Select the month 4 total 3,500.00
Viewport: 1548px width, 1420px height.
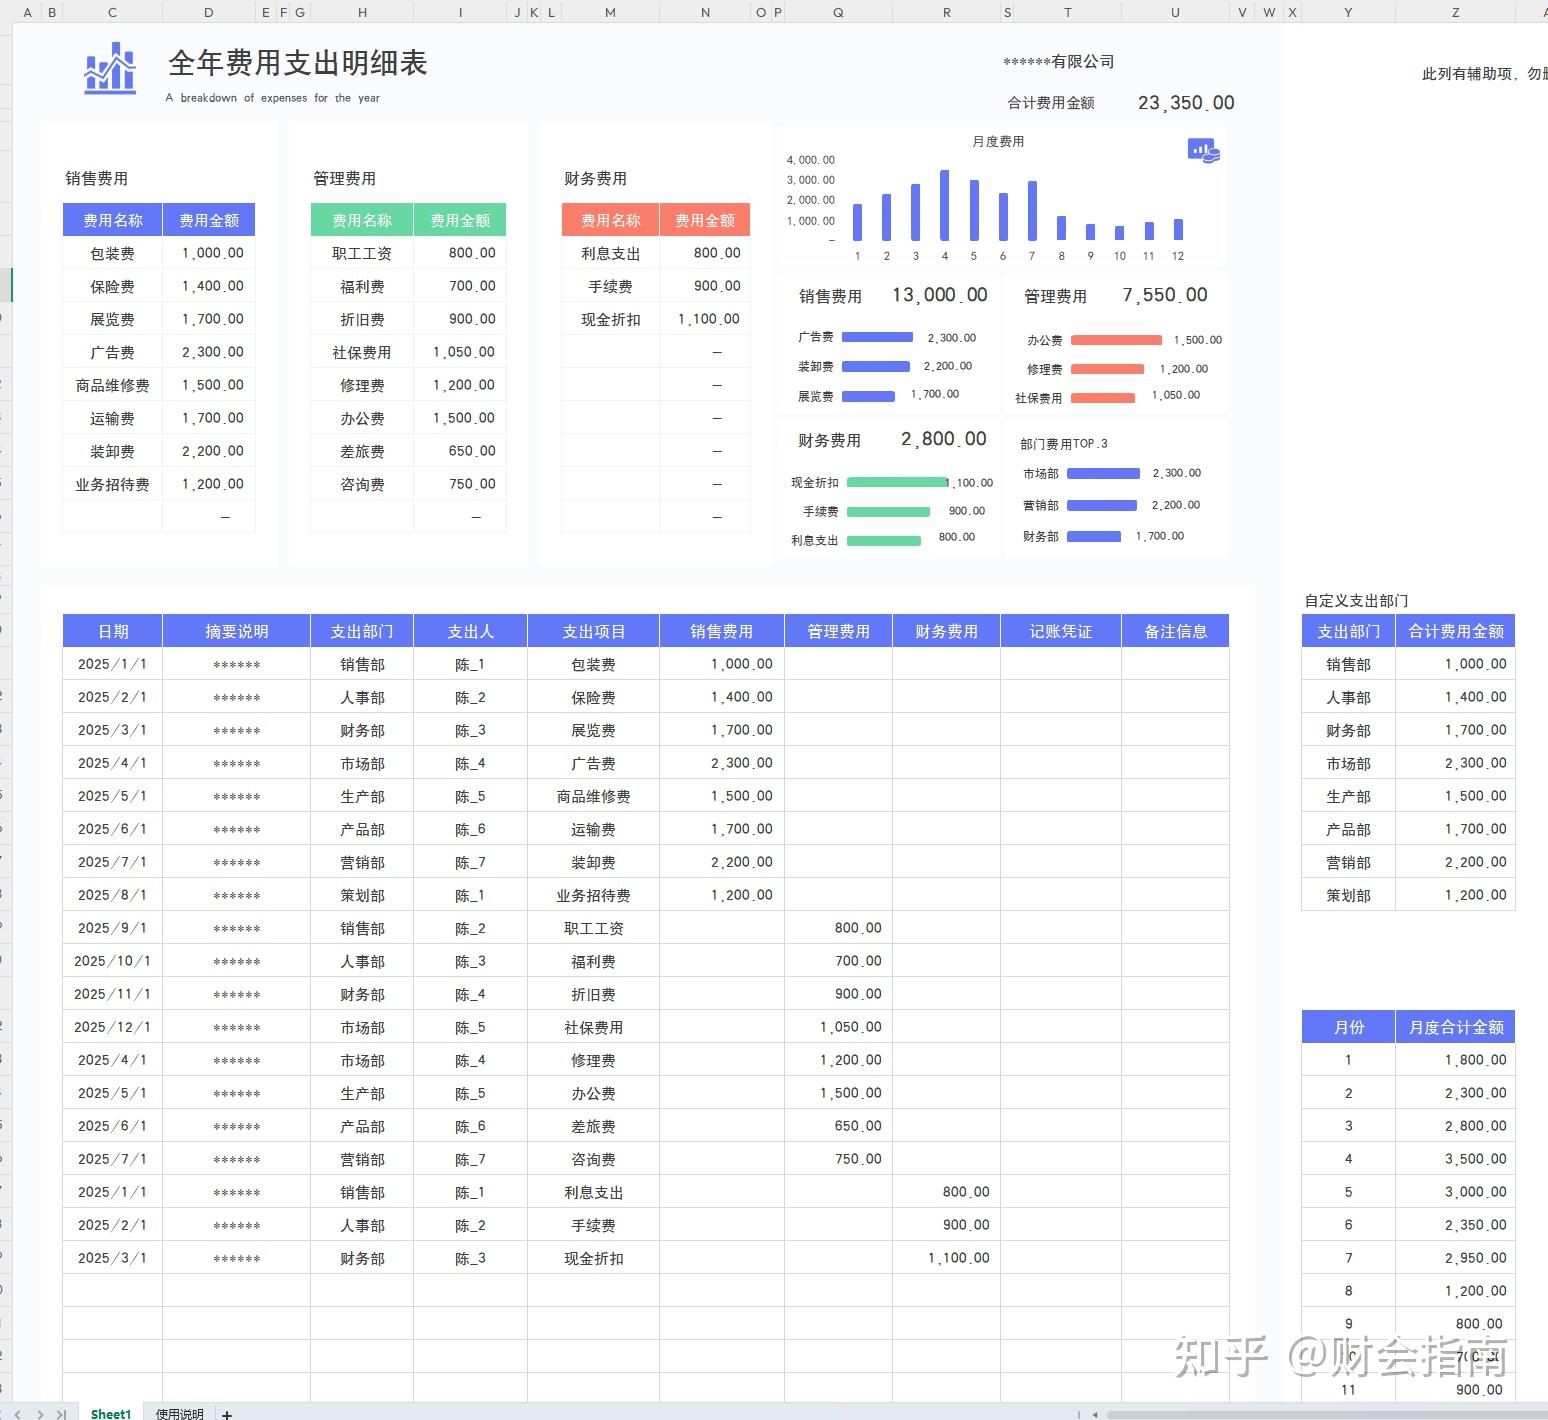coord(1456,1159)
